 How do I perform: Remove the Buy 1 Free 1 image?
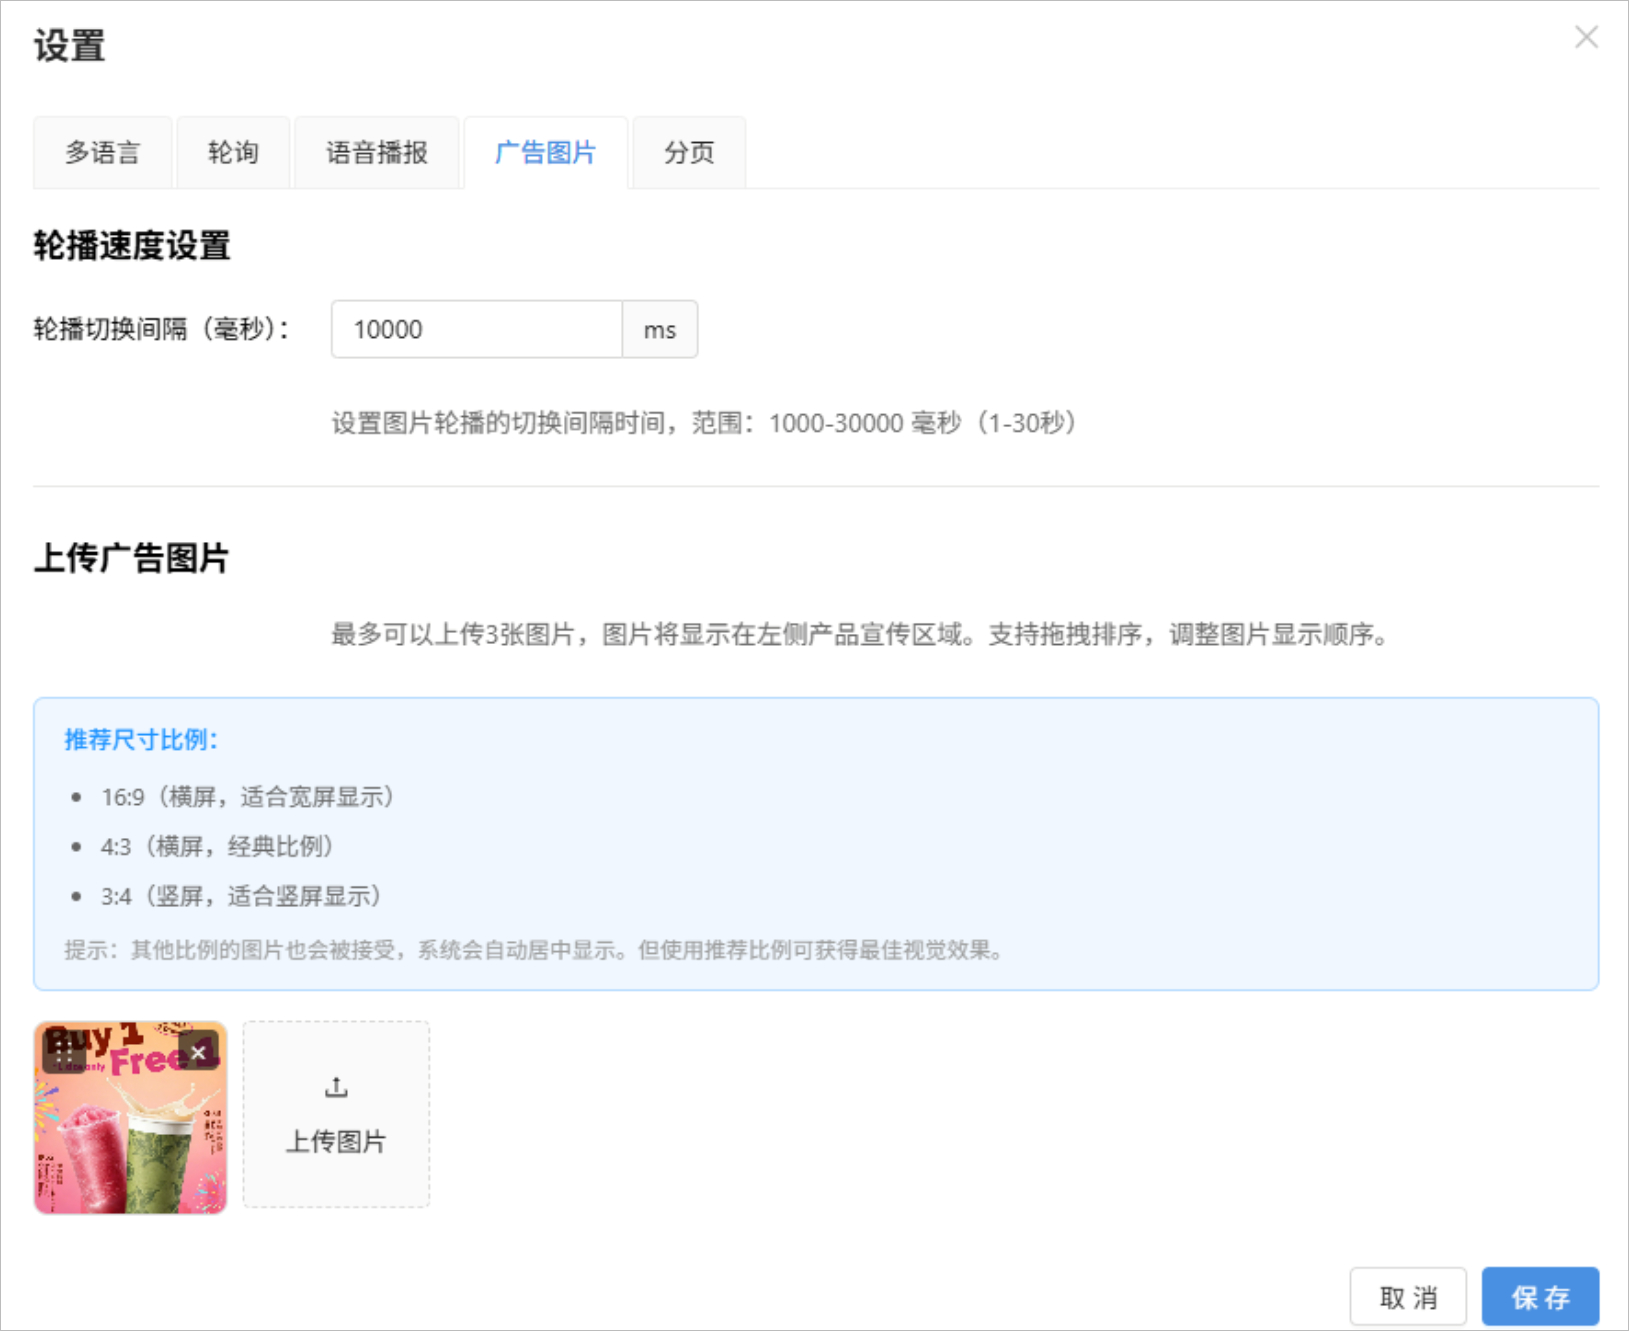point(199,1052)
